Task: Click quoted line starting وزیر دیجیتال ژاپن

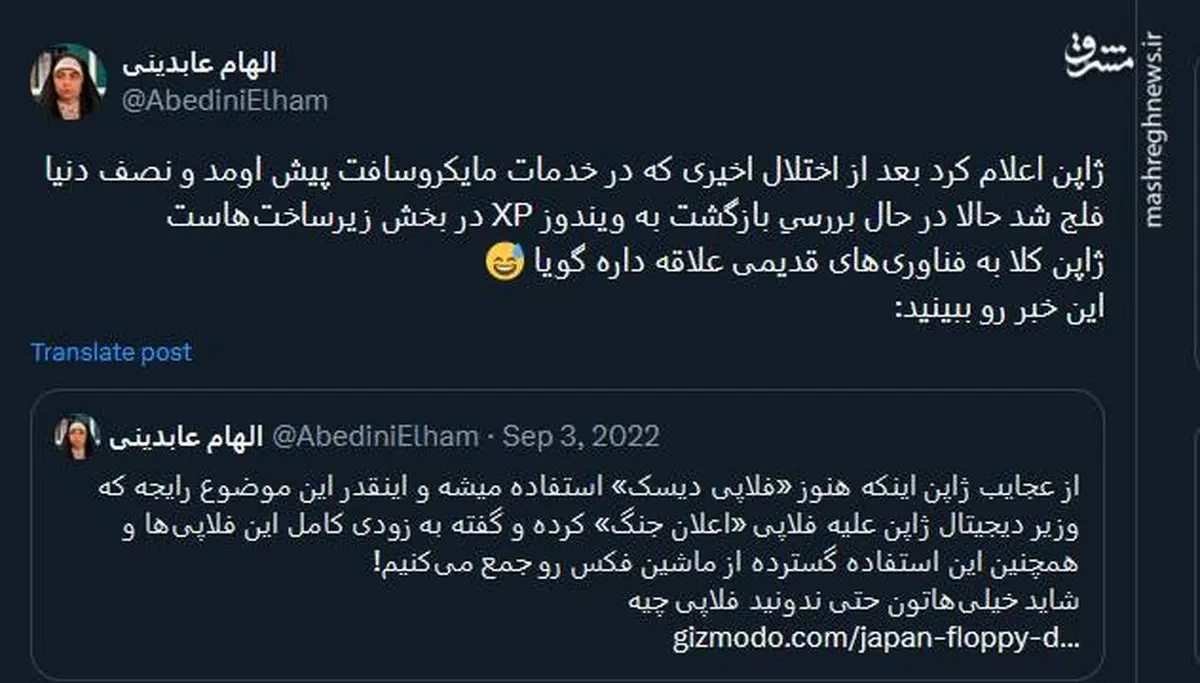Action: 590,526
